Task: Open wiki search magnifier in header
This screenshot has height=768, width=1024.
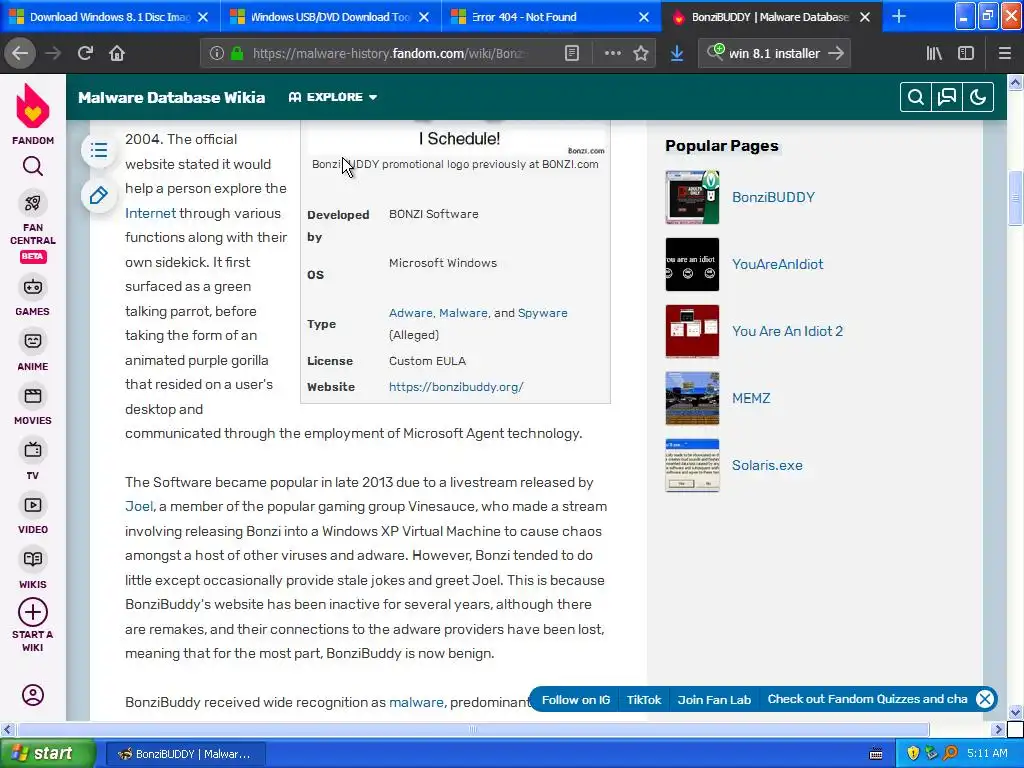Action: (x=916, y=97)
